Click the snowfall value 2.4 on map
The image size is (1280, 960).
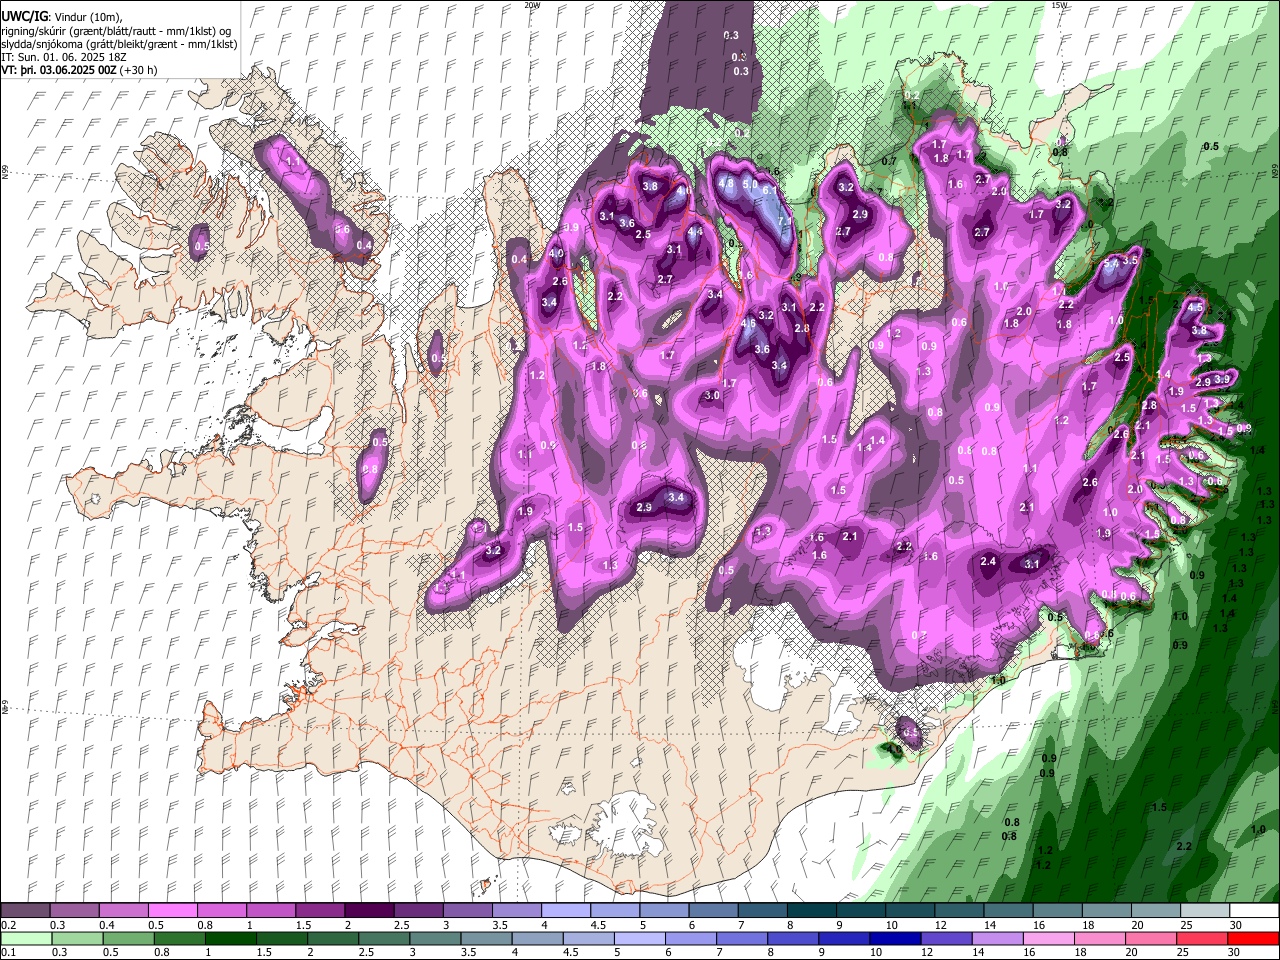(x=988, y=562)
